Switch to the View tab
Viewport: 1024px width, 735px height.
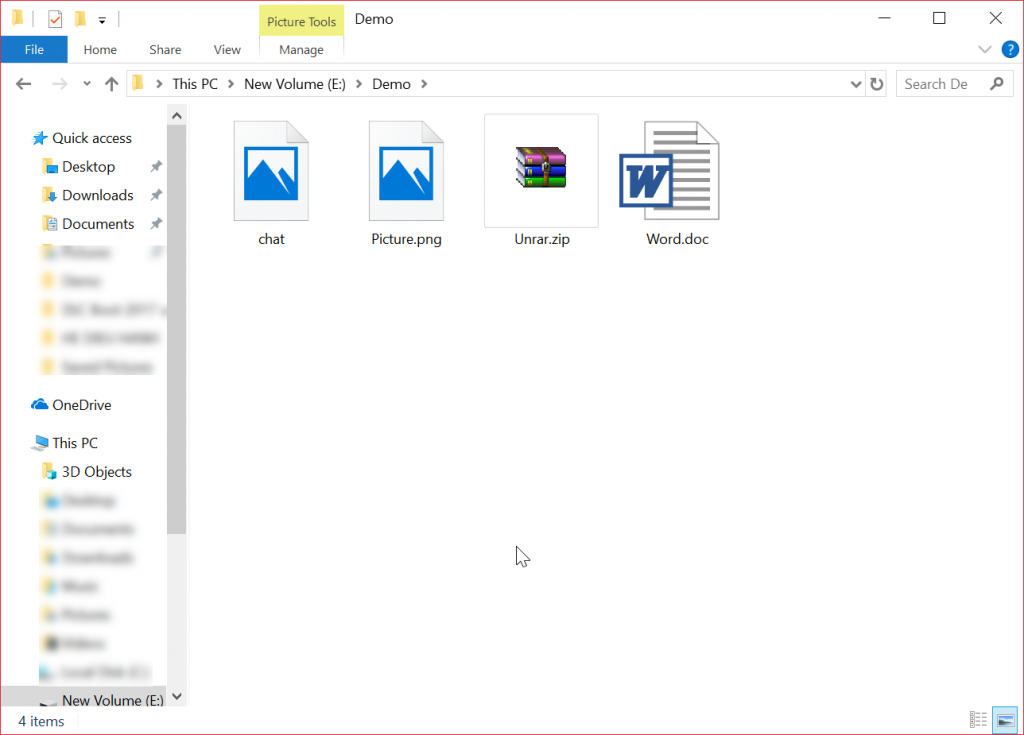[227, 49]
